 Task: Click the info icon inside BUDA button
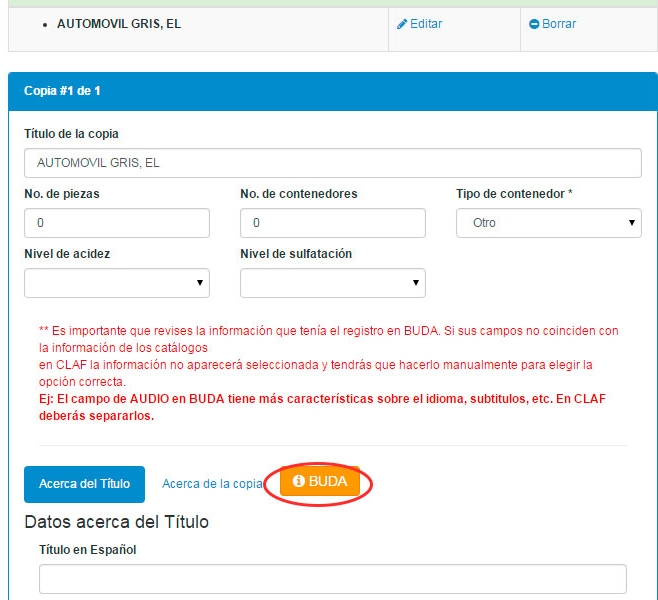coord(299,482)
